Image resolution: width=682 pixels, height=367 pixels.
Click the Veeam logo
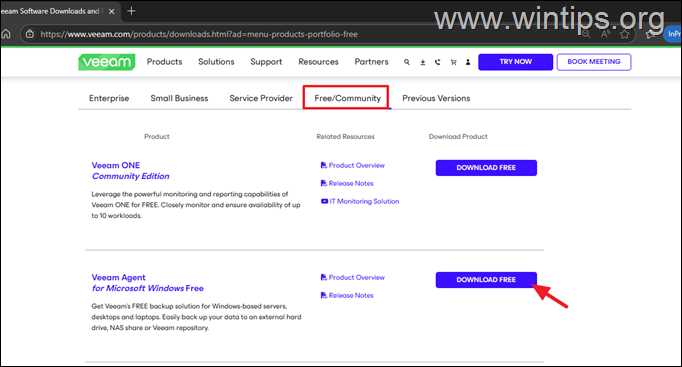107,62
